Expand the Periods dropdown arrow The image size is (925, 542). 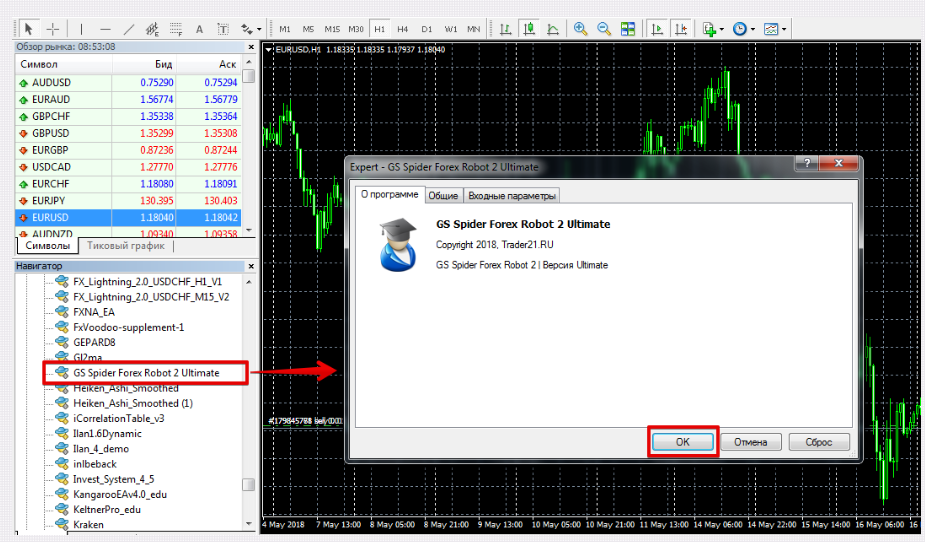753,29
